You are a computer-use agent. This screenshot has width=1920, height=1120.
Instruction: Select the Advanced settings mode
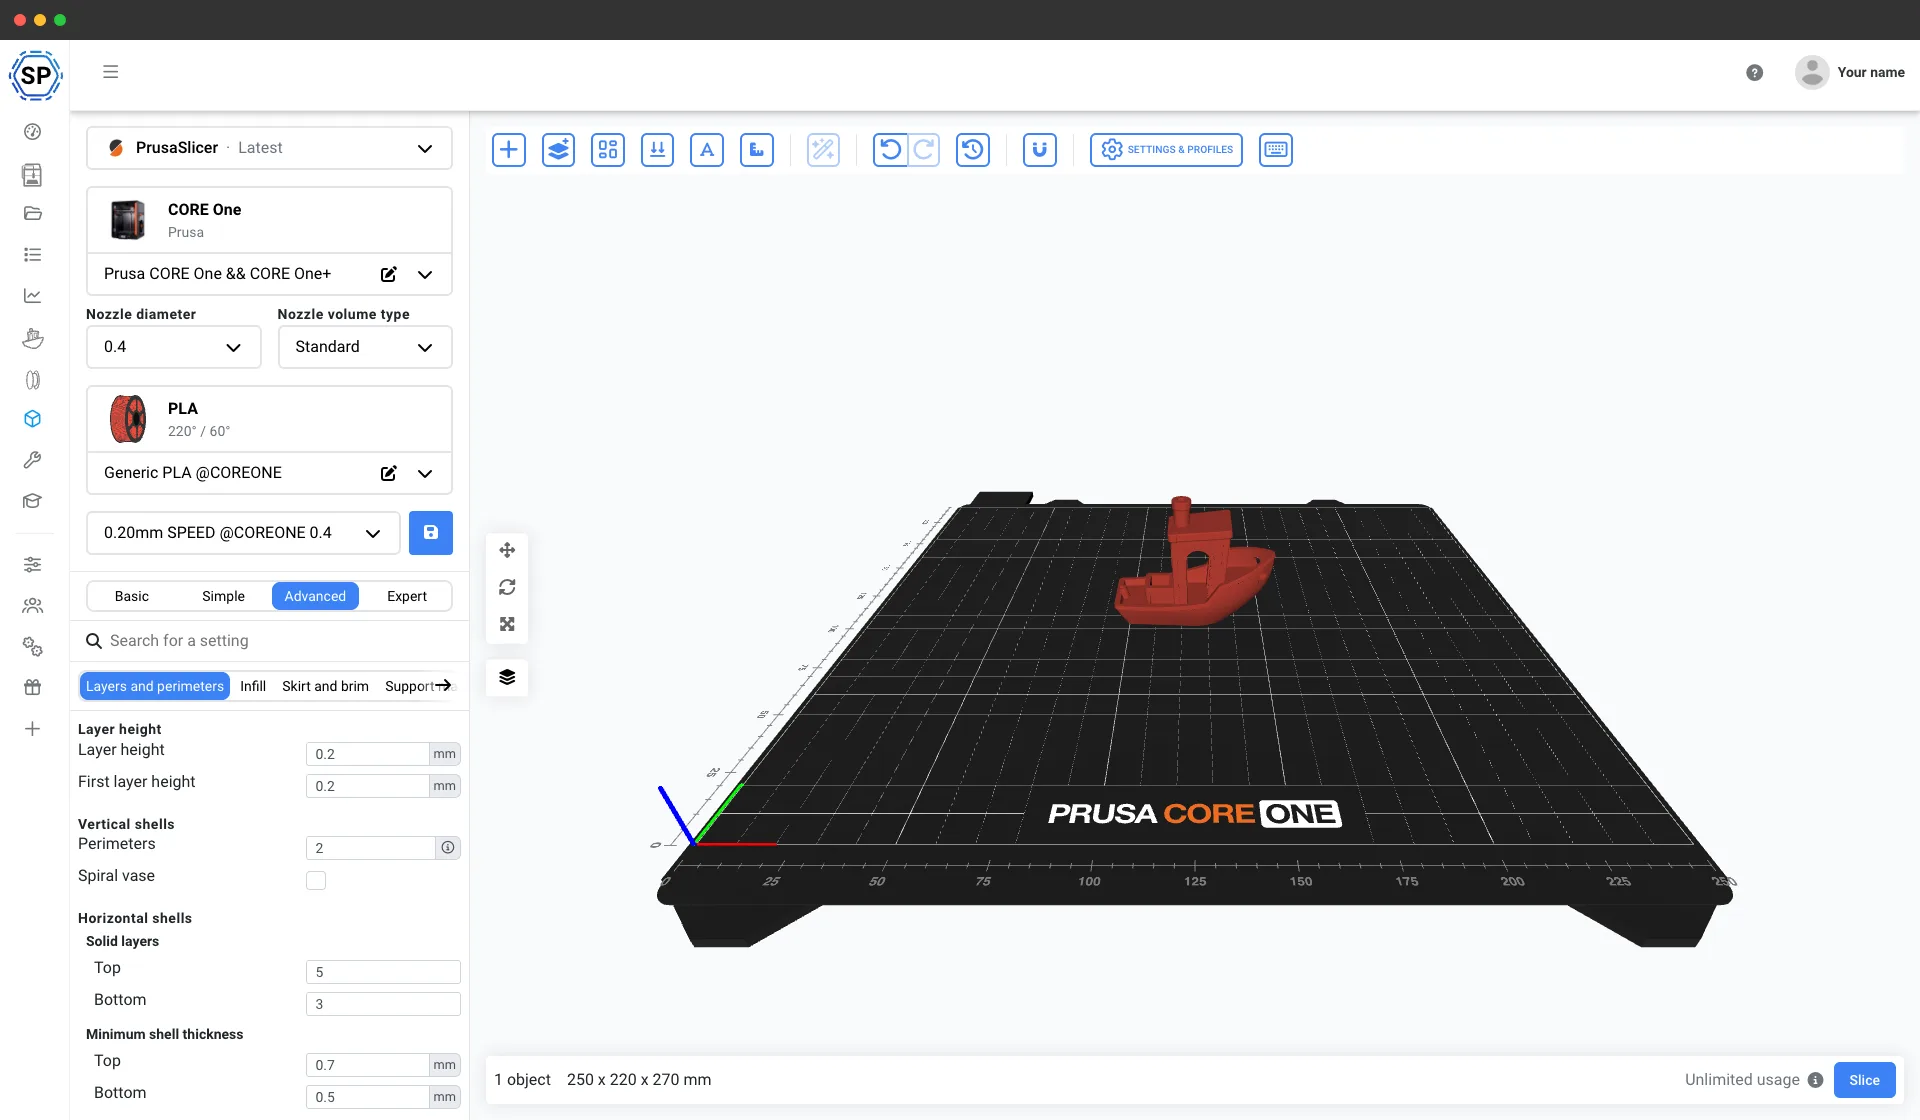315,596
